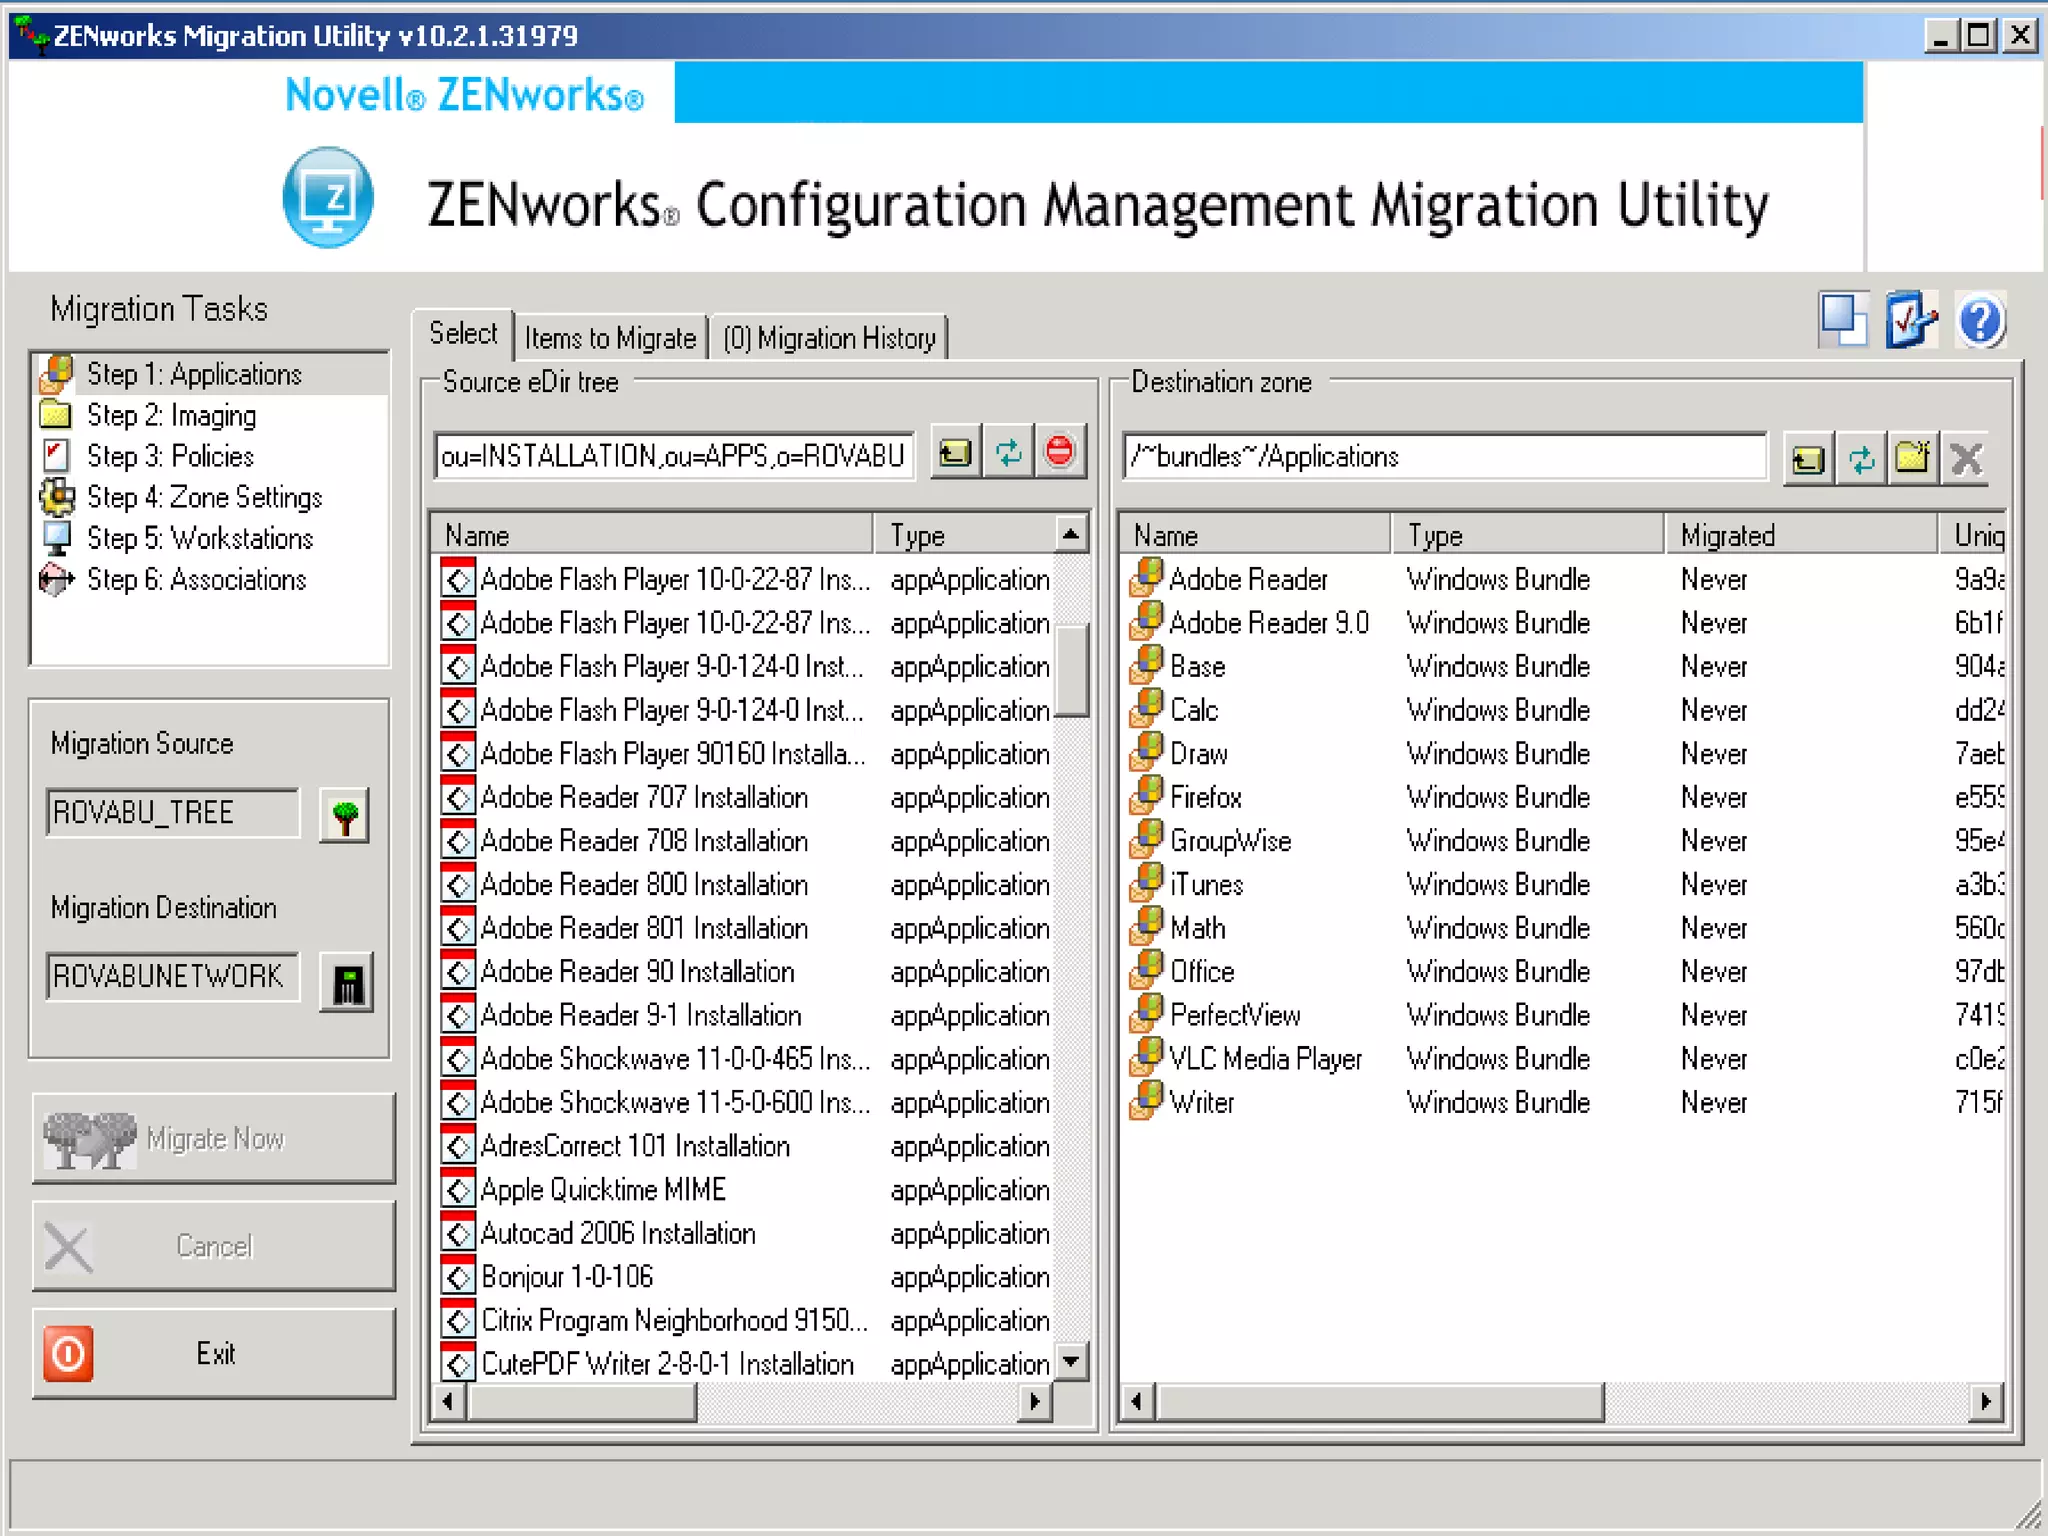Select Step 4: Zone Settings task
This screenshot has width=2048, height=1536.
pyautogui.click(x=210, y=497)
